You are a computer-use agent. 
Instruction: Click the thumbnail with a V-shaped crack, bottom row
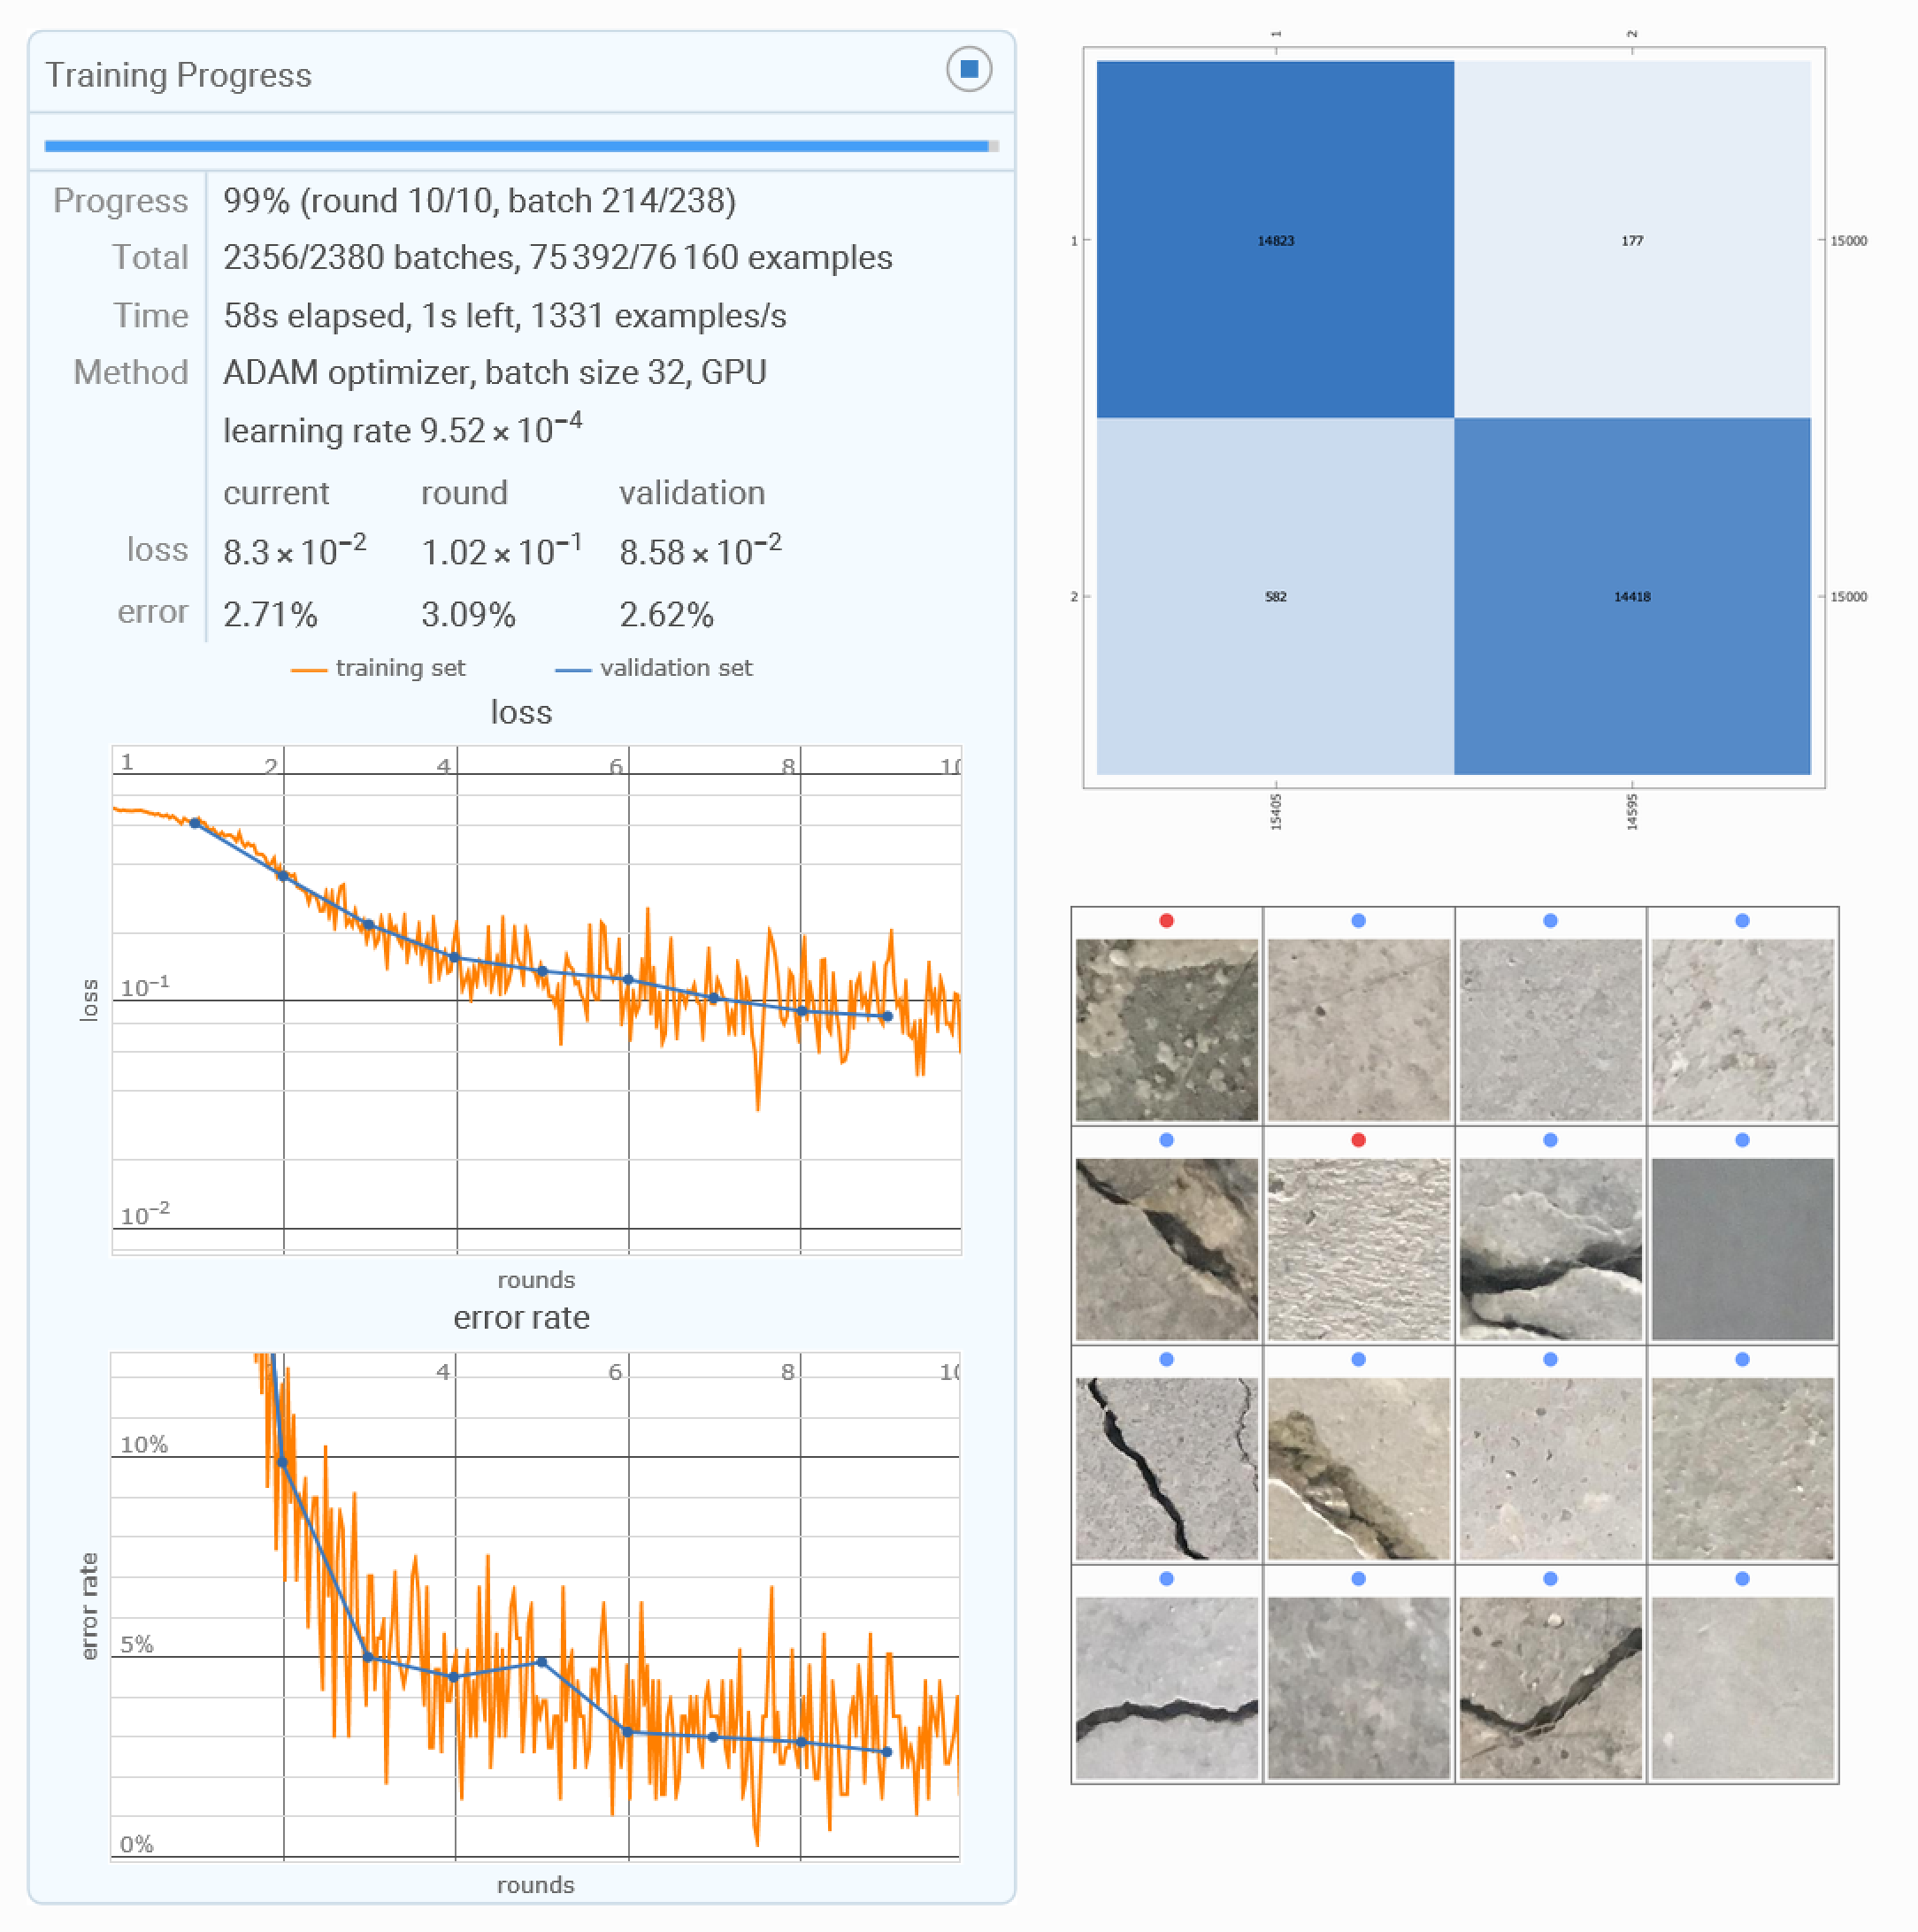coord(1550,1688)
